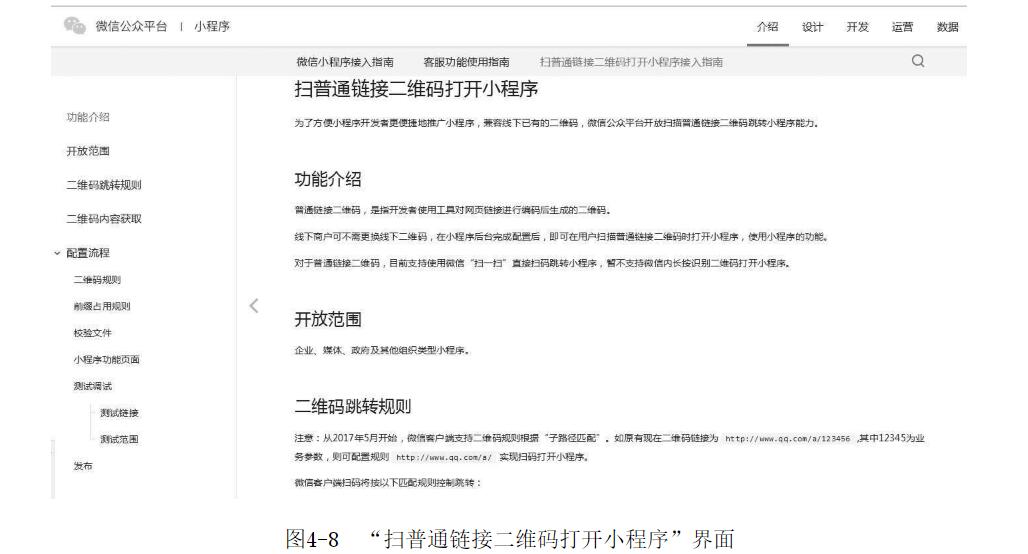Open 测试链接 under 测试调试
Viewport: 1028px width, 554px height.
(119, 412)
